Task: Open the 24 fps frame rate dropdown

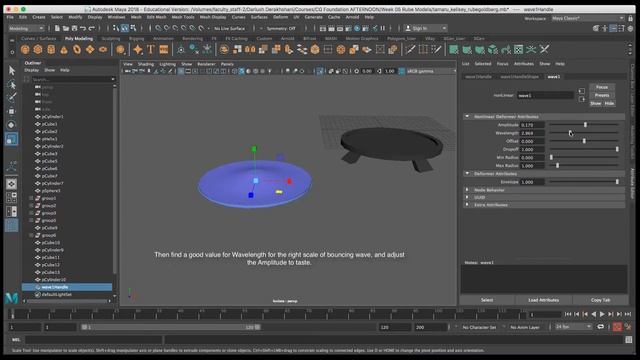Action: pos(573,327)
